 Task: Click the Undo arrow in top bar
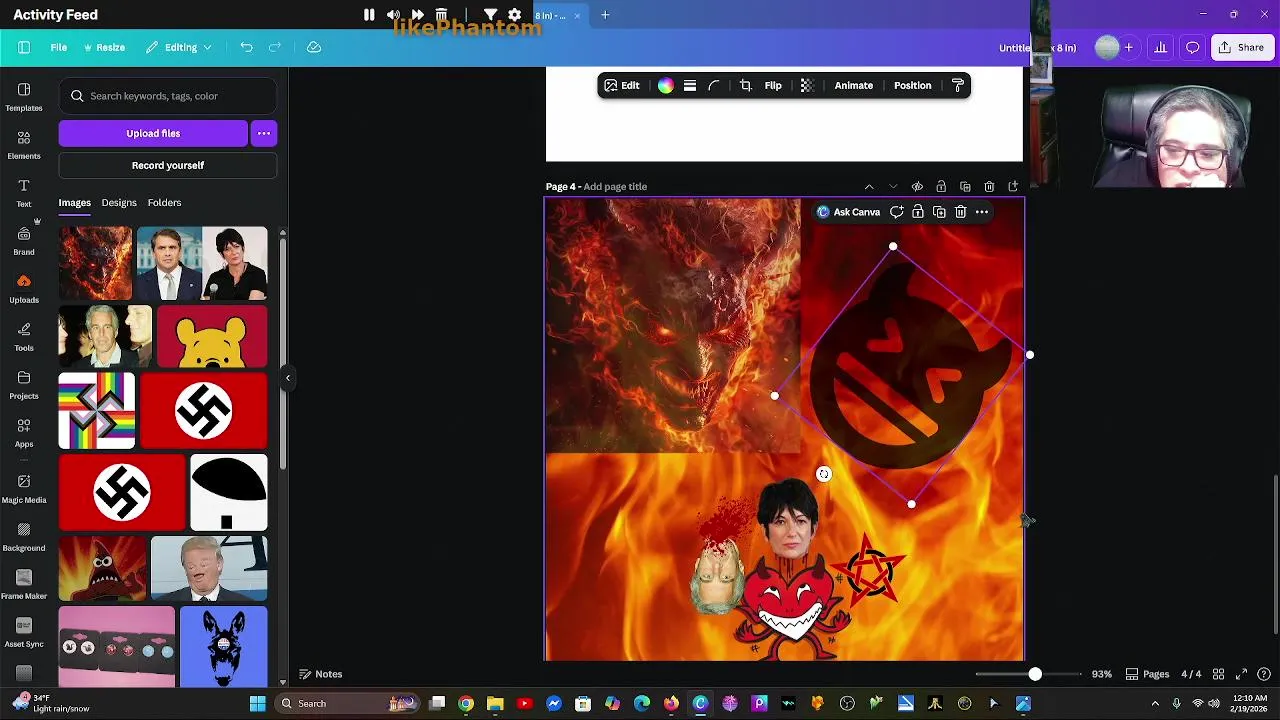(x=246, y=47)
